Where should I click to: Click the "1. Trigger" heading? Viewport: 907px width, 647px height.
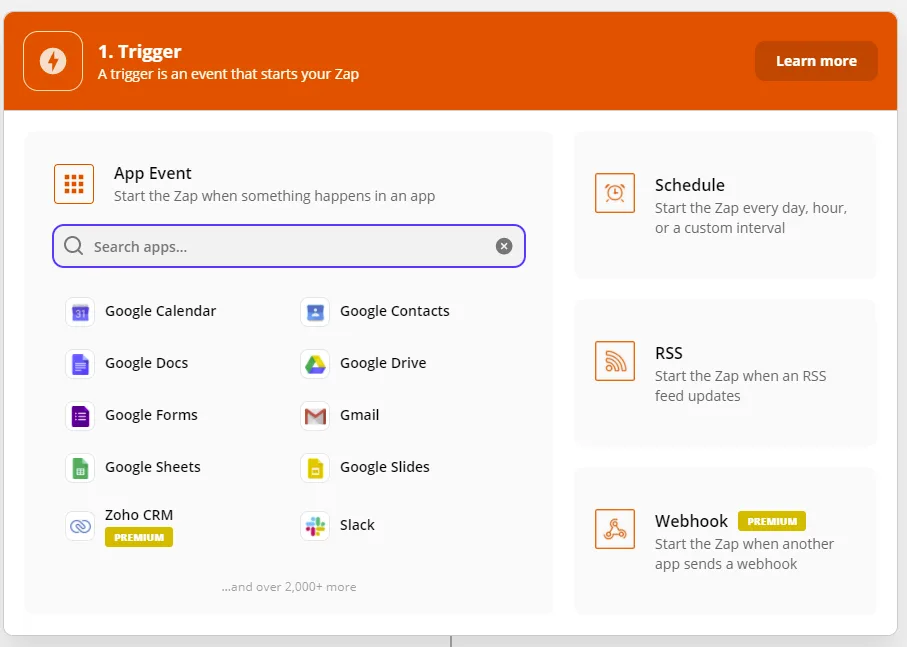pyautogui.click(x=139, y=51)
